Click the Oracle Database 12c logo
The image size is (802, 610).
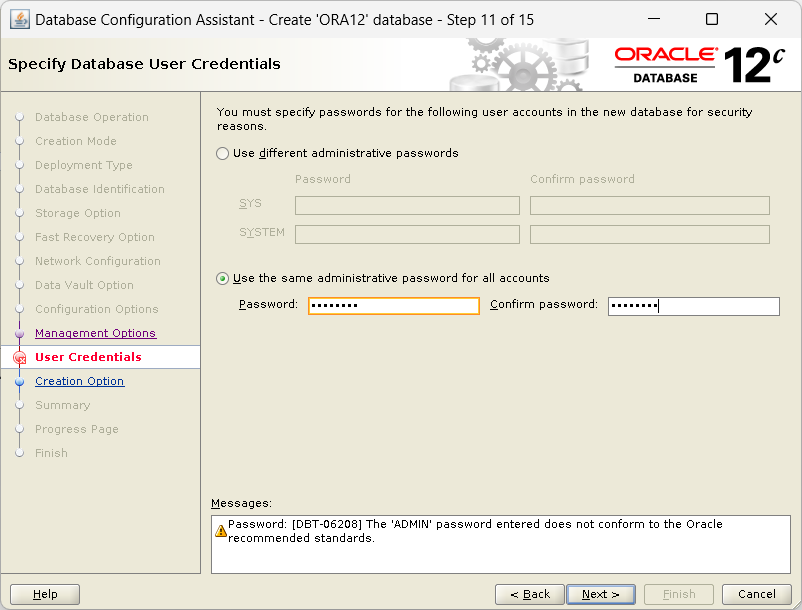699,65
